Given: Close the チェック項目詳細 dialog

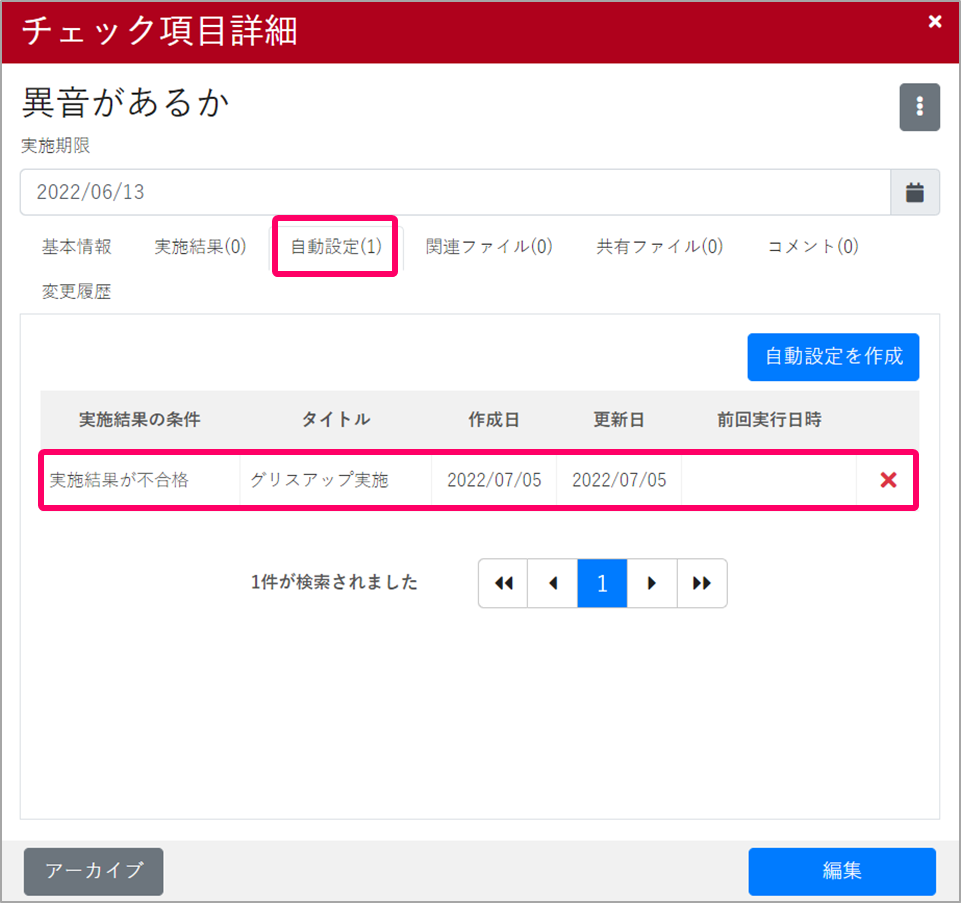Looking at the screenshot, I should pyautogui.click(x=935, y=22).
